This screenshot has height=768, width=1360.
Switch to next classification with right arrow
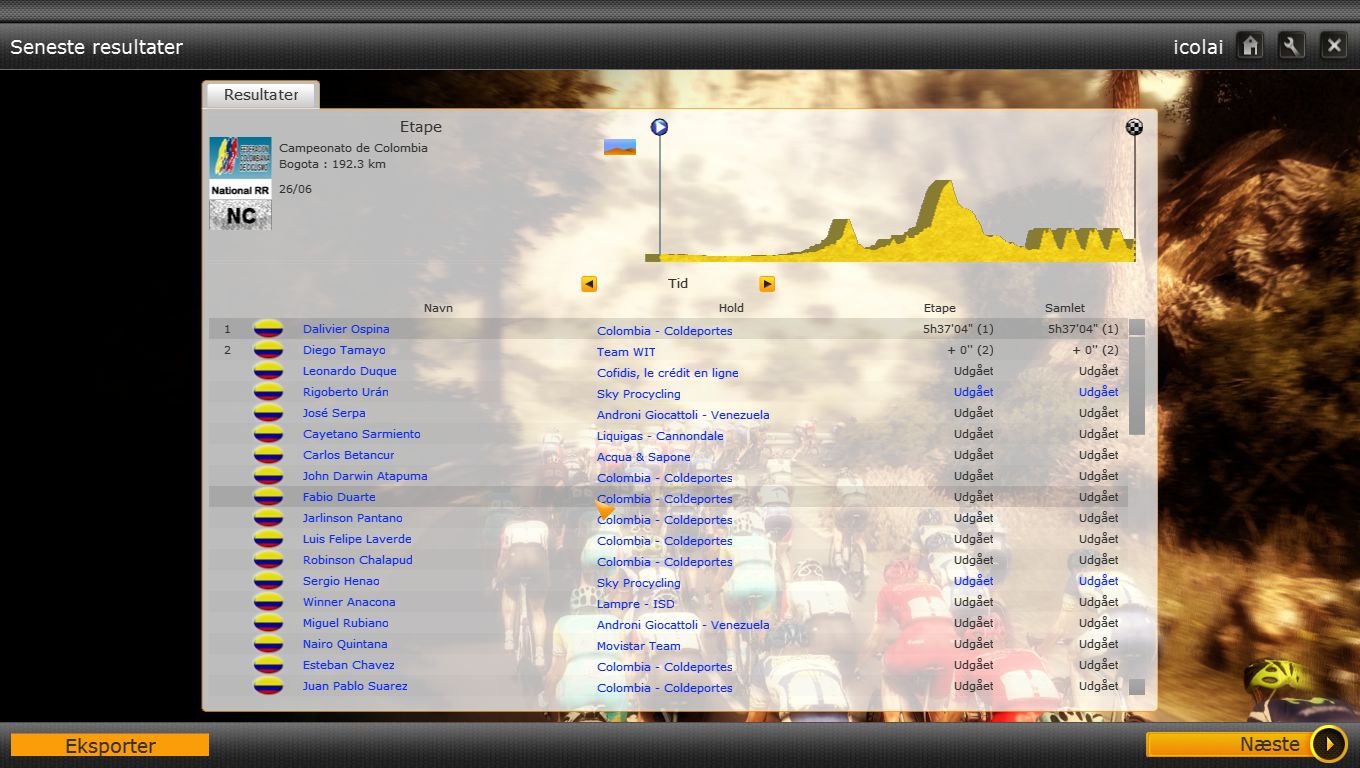pos(767,284)
